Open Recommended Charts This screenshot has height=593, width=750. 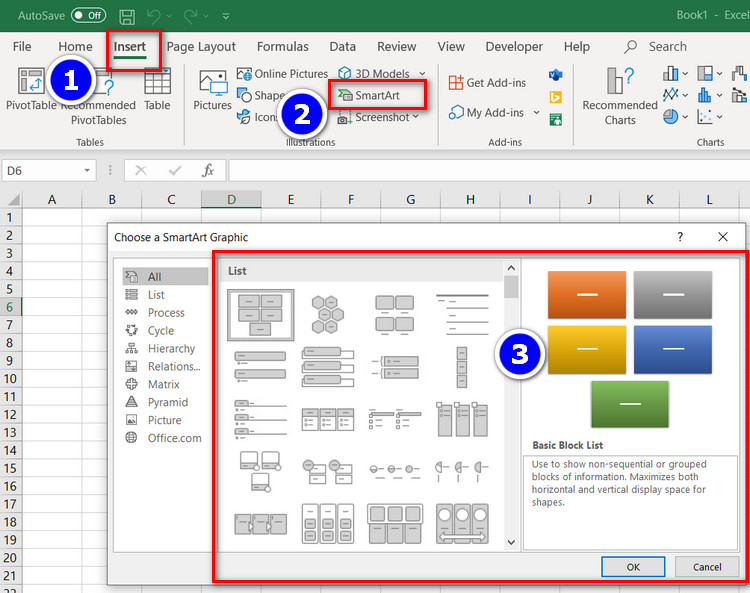pyautogui.click(x=620, y=96)
